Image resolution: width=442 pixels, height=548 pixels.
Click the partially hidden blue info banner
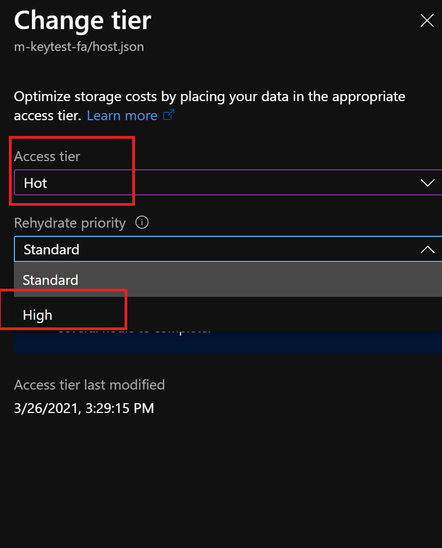pyautogui.click(x=228, y=342)
